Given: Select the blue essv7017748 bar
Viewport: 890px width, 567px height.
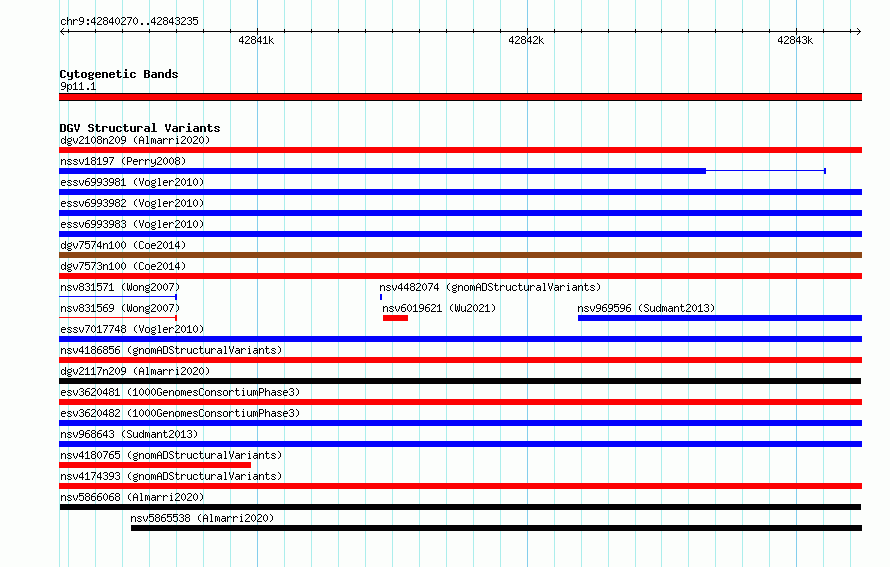Looking at the screenshot, I should pyautogui.click(x=460, y=339).
